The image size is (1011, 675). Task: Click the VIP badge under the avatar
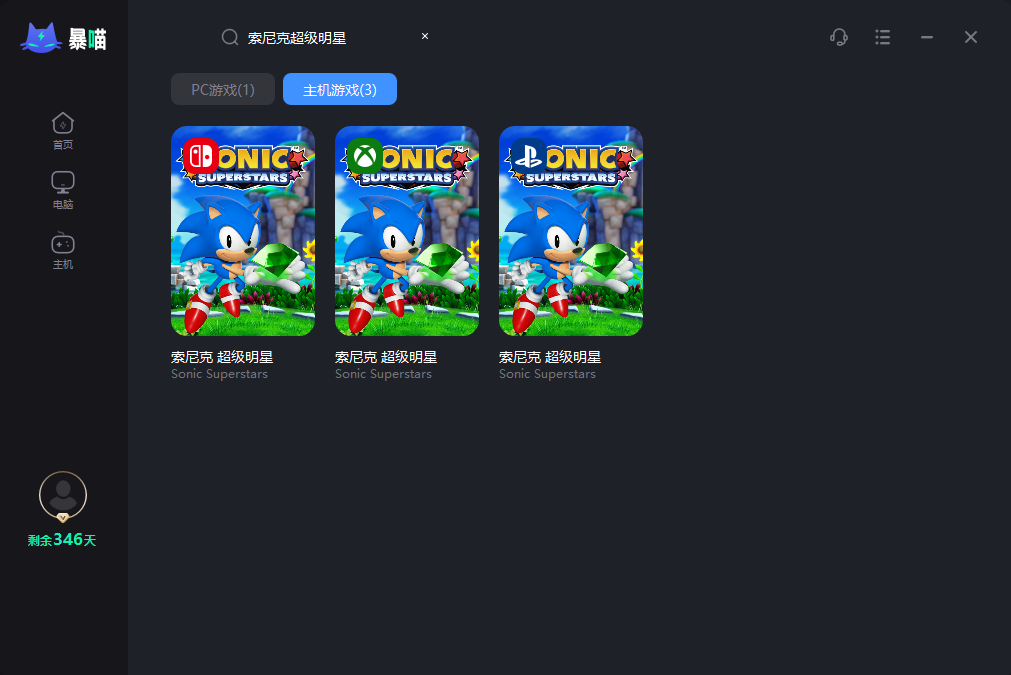coord(63,517)
